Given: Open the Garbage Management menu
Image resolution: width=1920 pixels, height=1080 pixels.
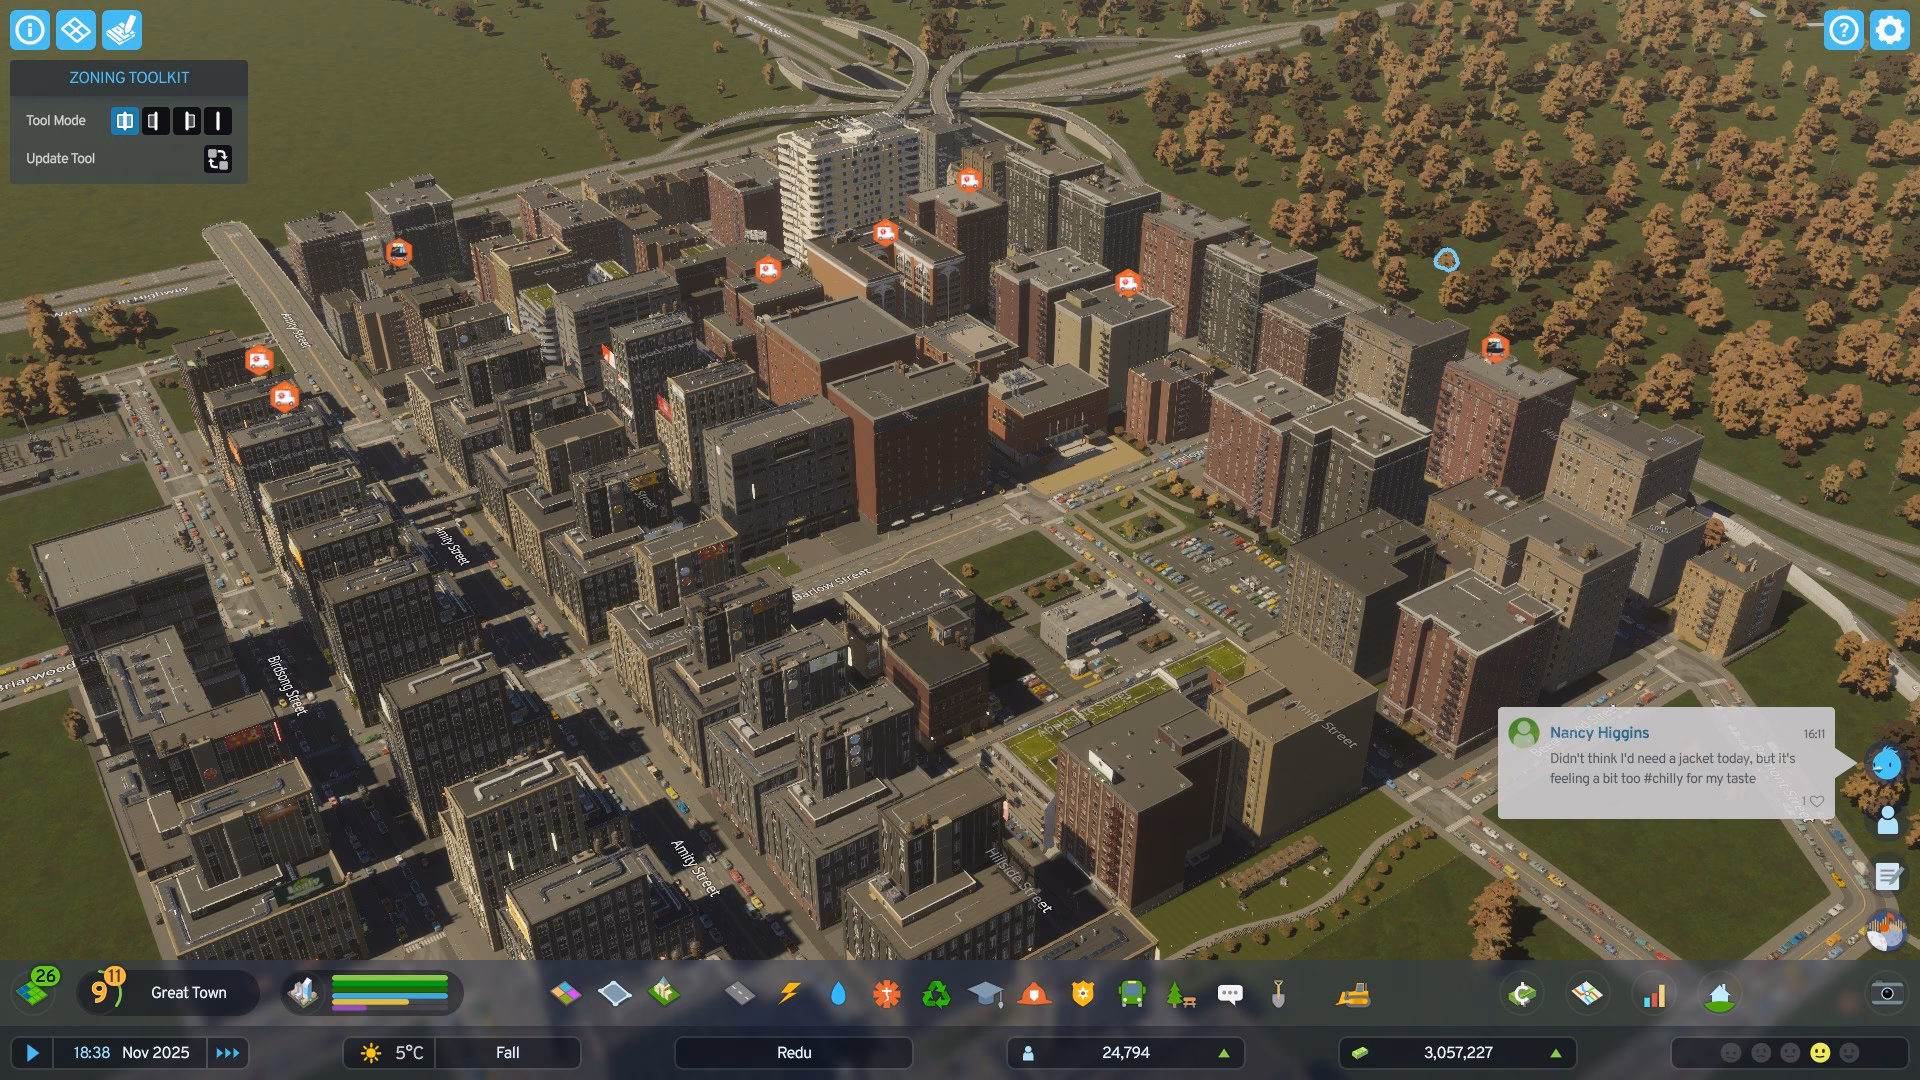Looking at the screenshot, I should pyautogui.click(x=935, y=994).
